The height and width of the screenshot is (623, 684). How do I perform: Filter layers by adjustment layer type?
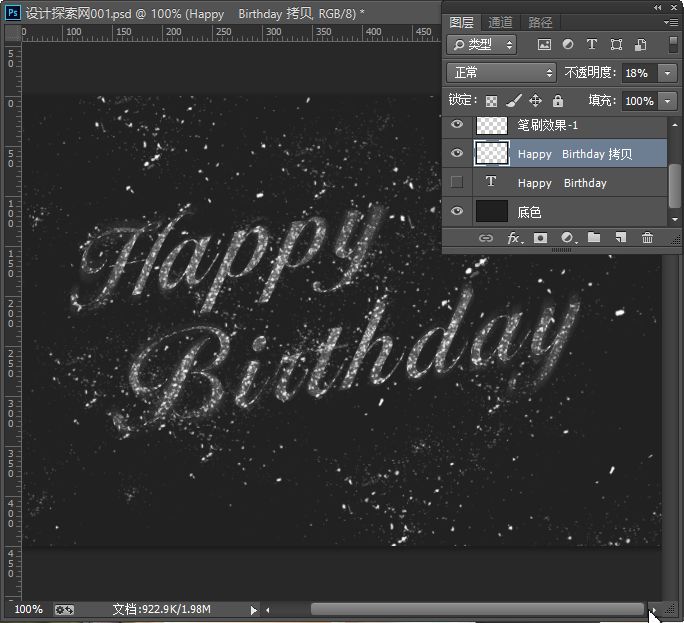568,45
